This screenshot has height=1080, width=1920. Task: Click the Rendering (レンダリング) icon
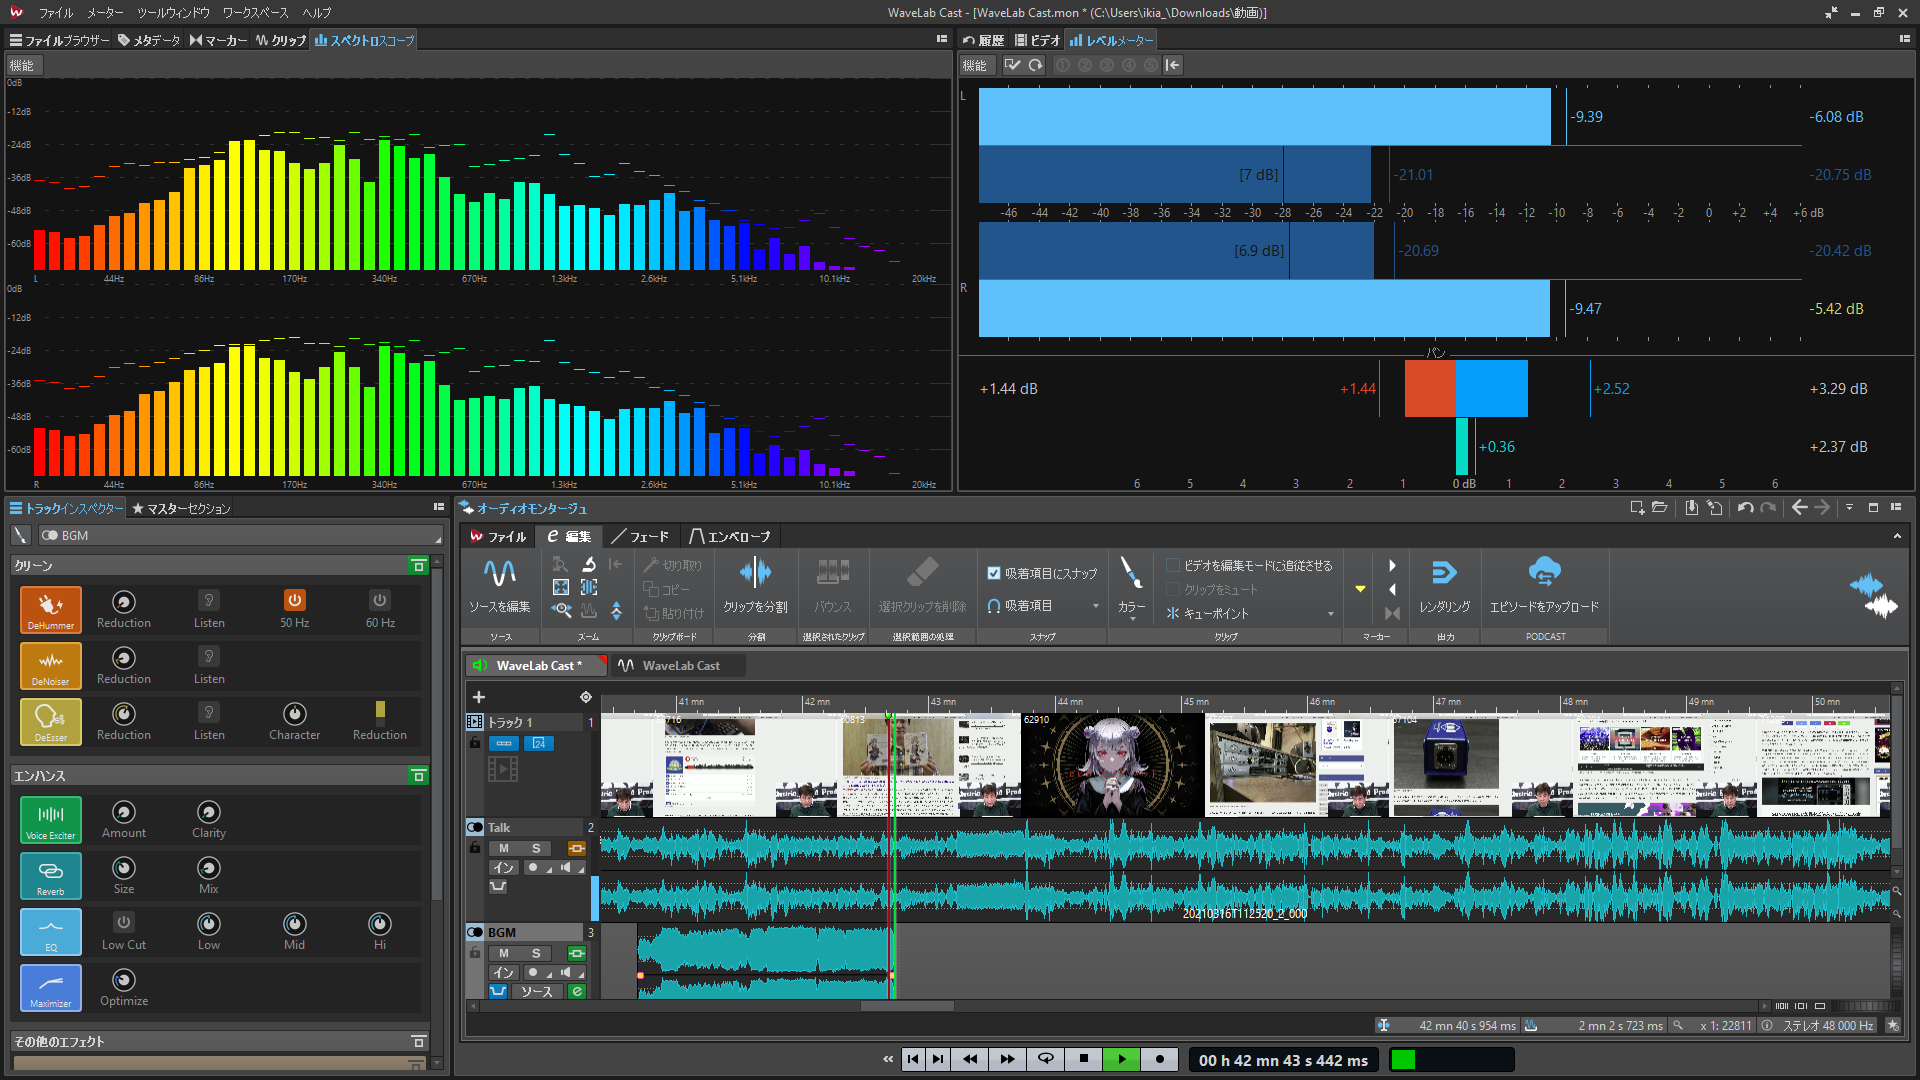(1444, 574)
